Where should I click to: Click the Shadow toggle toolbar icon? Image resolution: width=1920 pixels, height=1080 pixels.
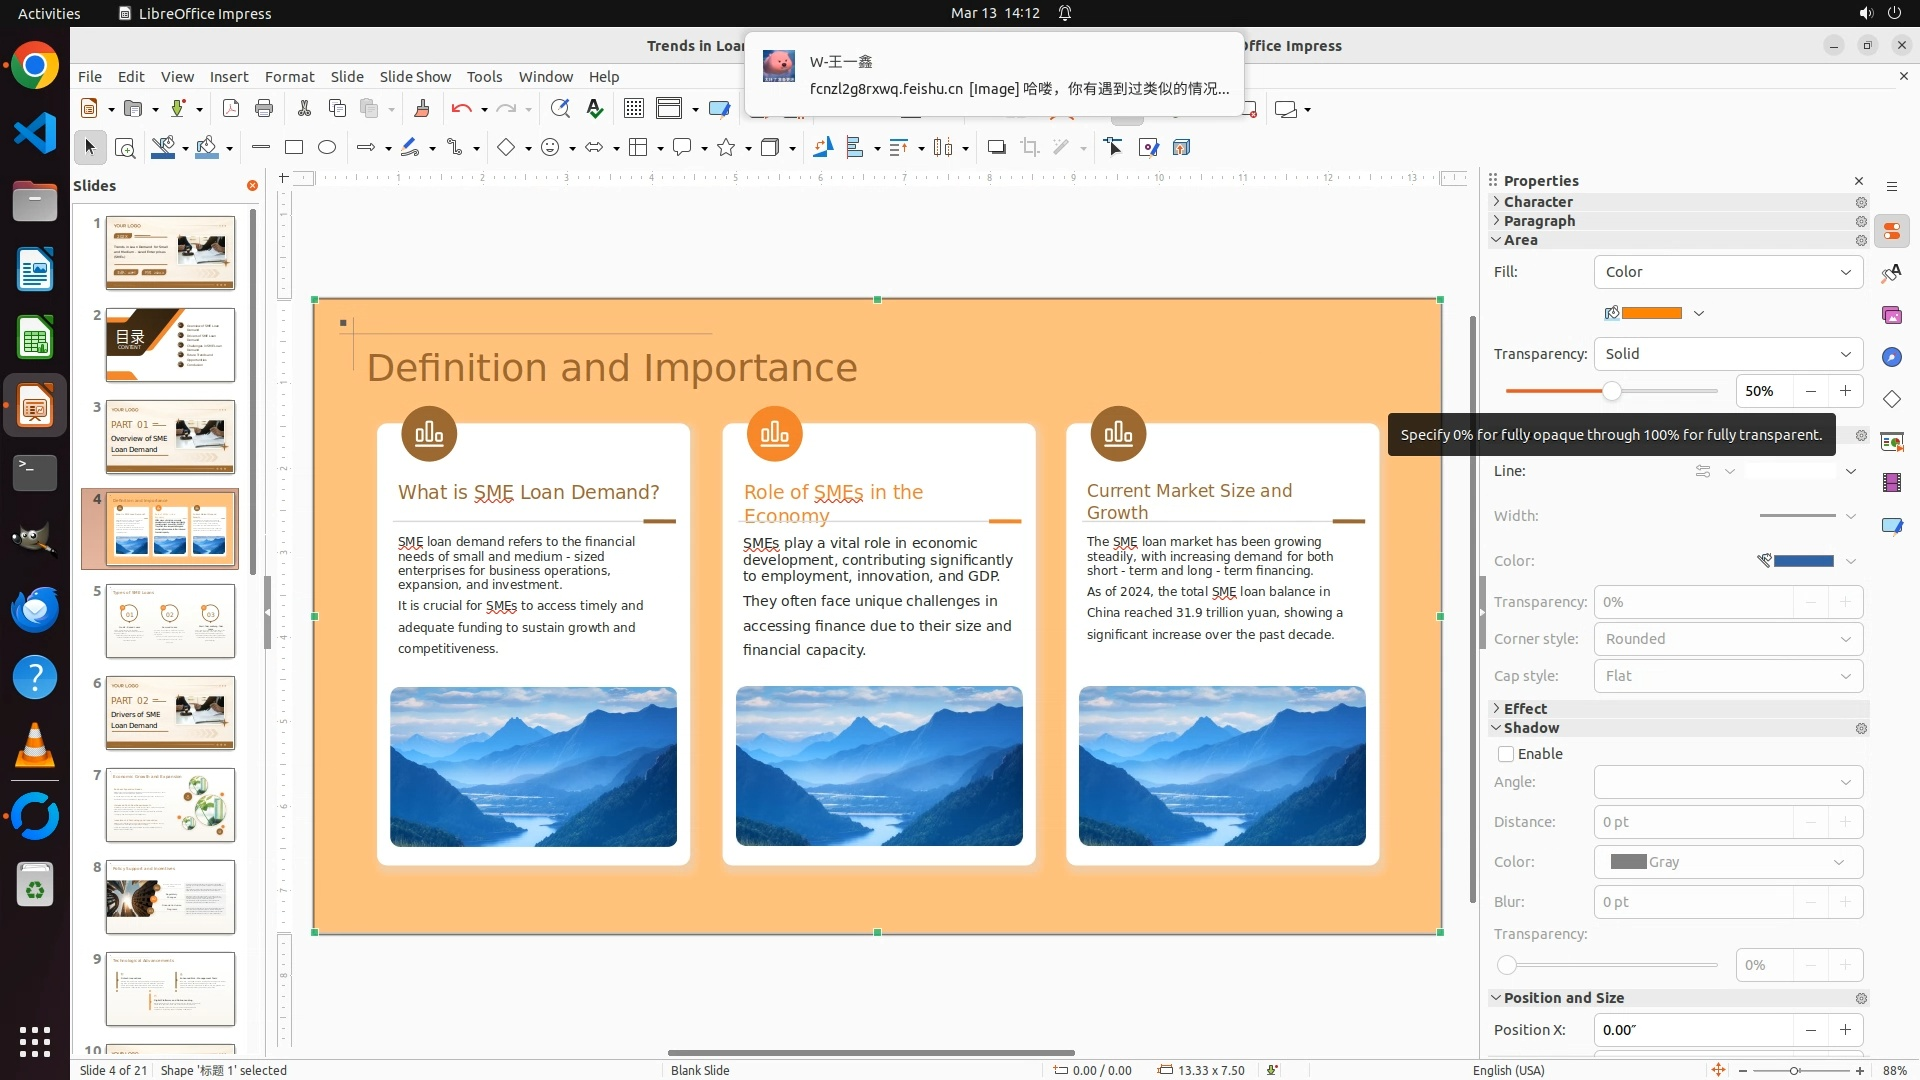pyautogui.click(x=996, y=148)
